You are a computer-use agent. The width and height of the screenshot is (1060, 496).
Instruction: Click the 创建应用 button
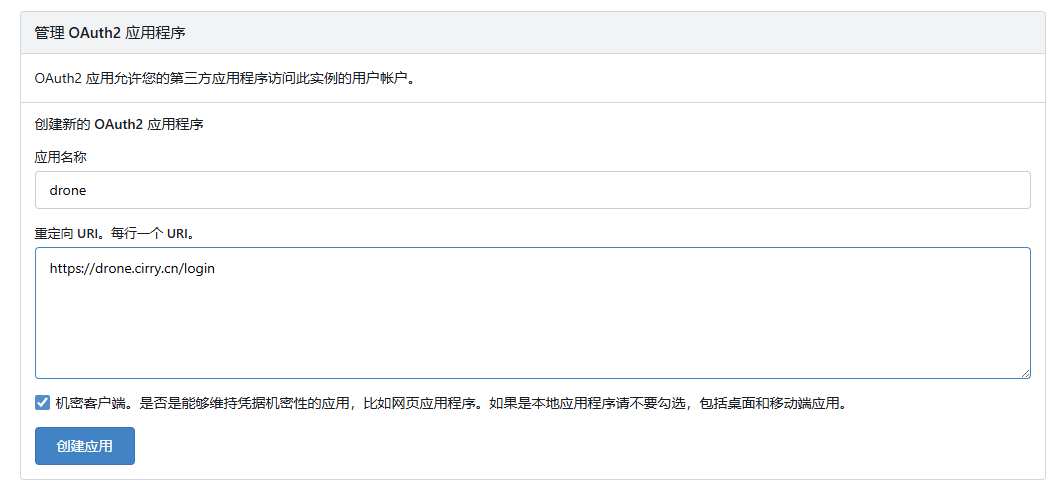pyautogui.click(x=85, y=446)
